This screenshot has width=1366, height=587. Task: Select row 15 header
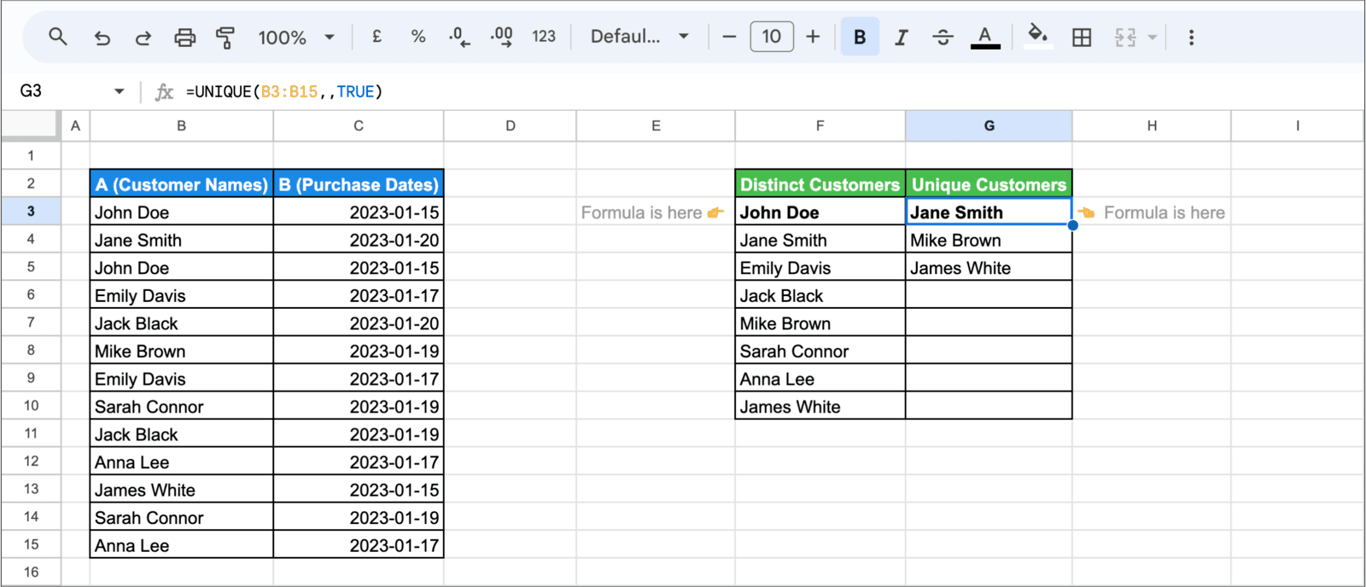click(30, 545)
